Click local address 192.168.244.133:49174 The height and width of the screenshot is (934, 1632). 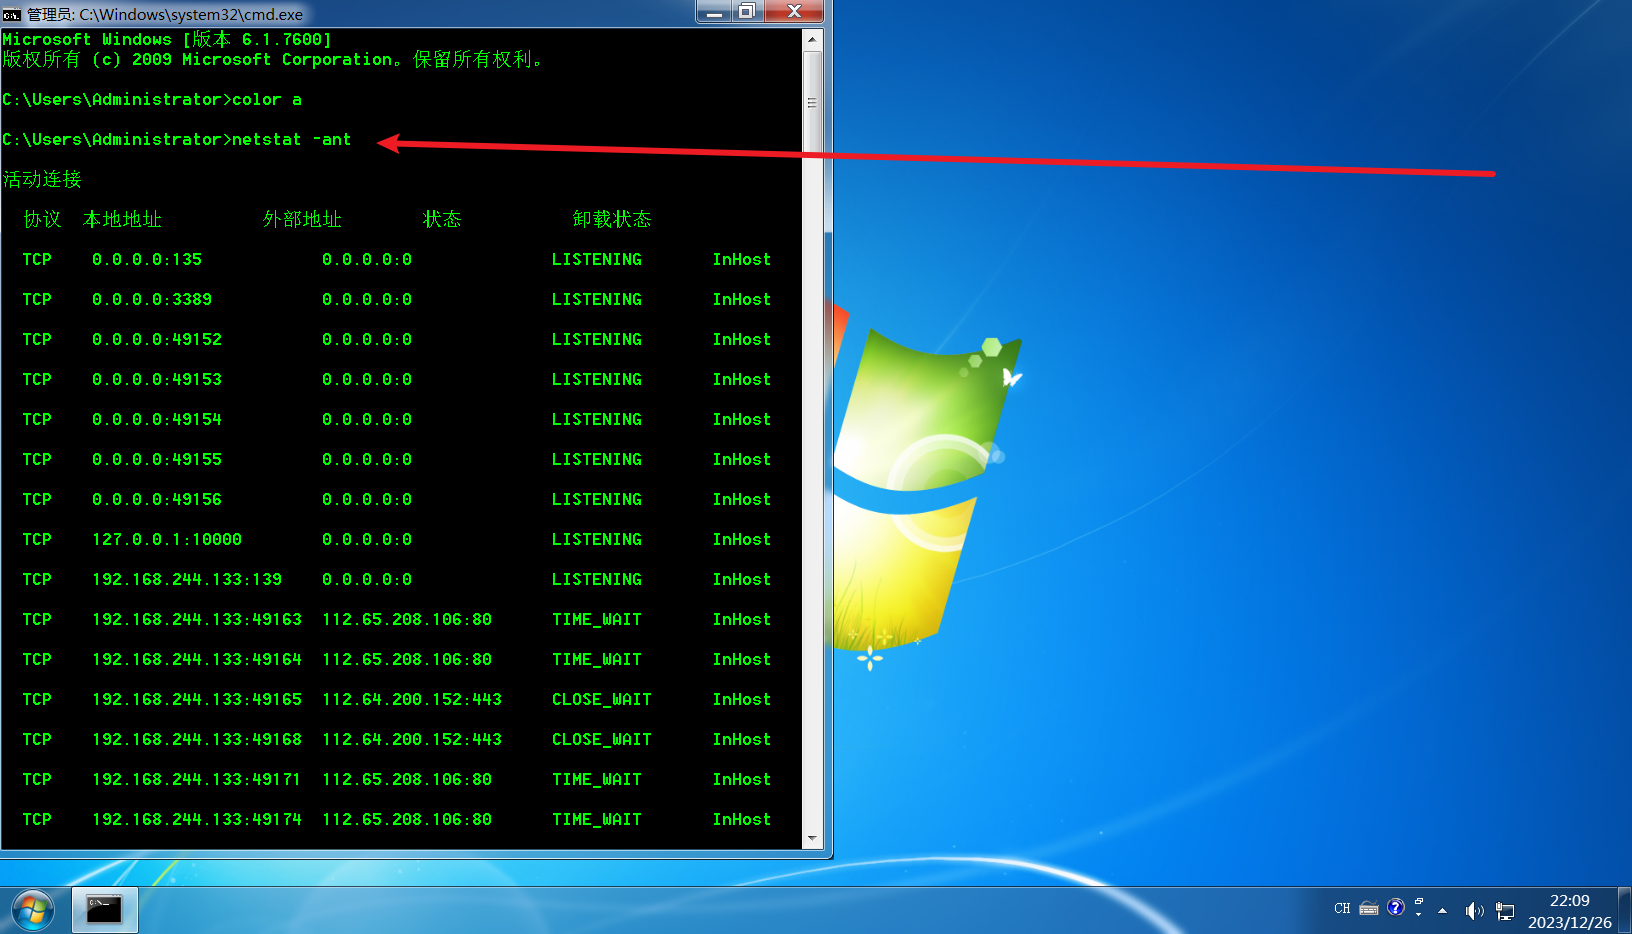(x=197, y=819)
